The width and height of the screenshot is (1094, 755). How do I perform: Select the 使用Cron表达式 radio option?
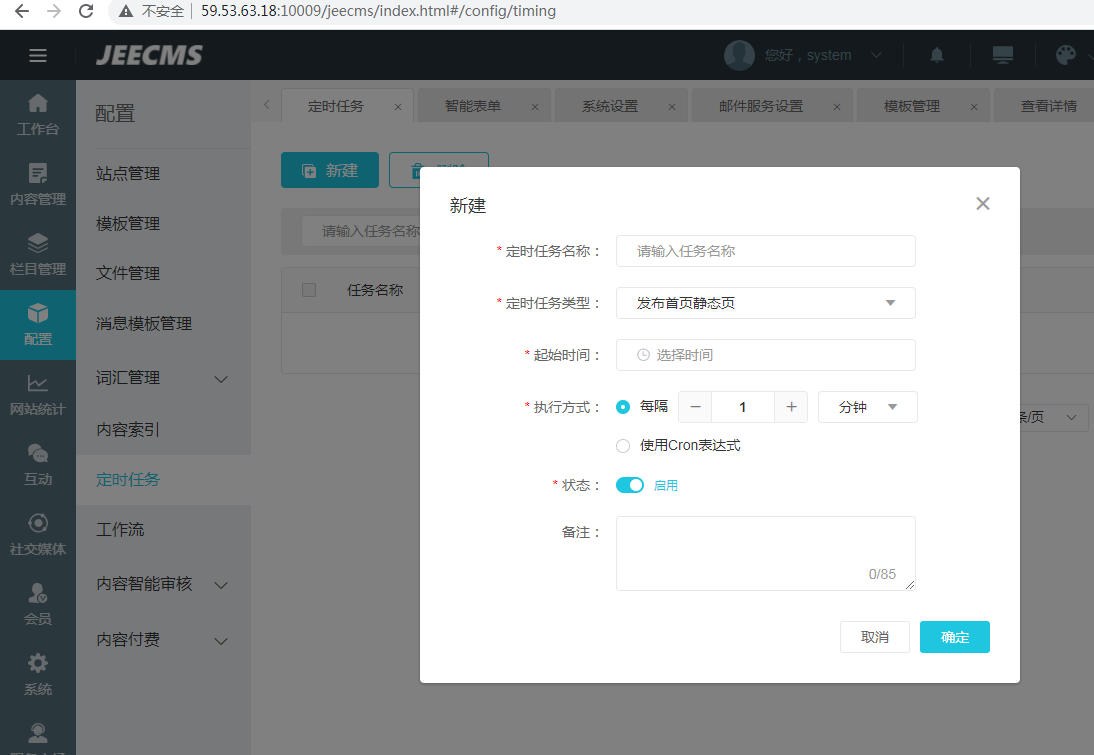coord(623,446)
